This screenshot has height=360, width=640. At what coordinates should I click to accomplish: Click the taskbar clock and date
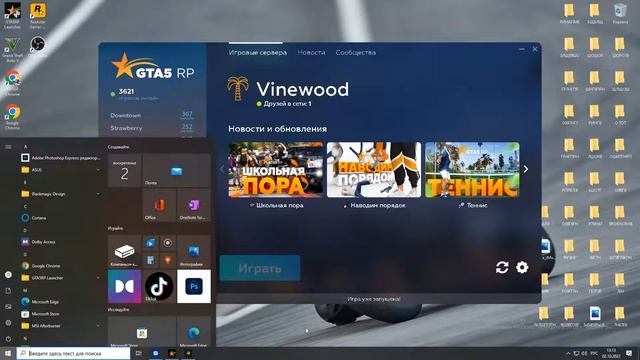click(611, 353)
